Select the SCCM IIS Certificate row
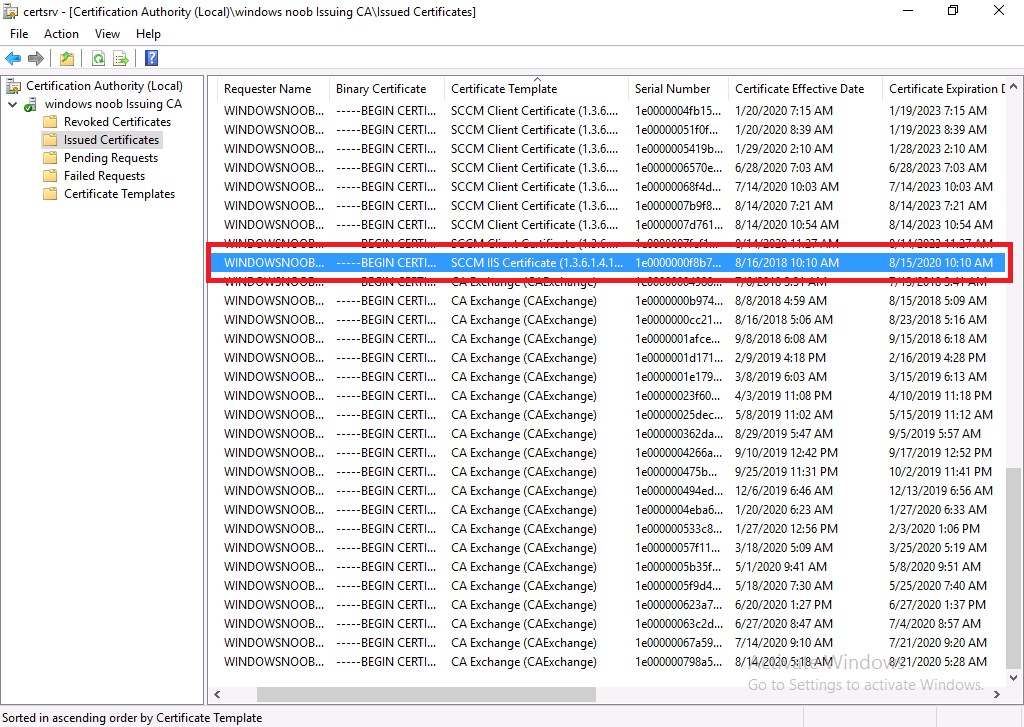Screen dimensions: 1024x727 coord(607,263)
